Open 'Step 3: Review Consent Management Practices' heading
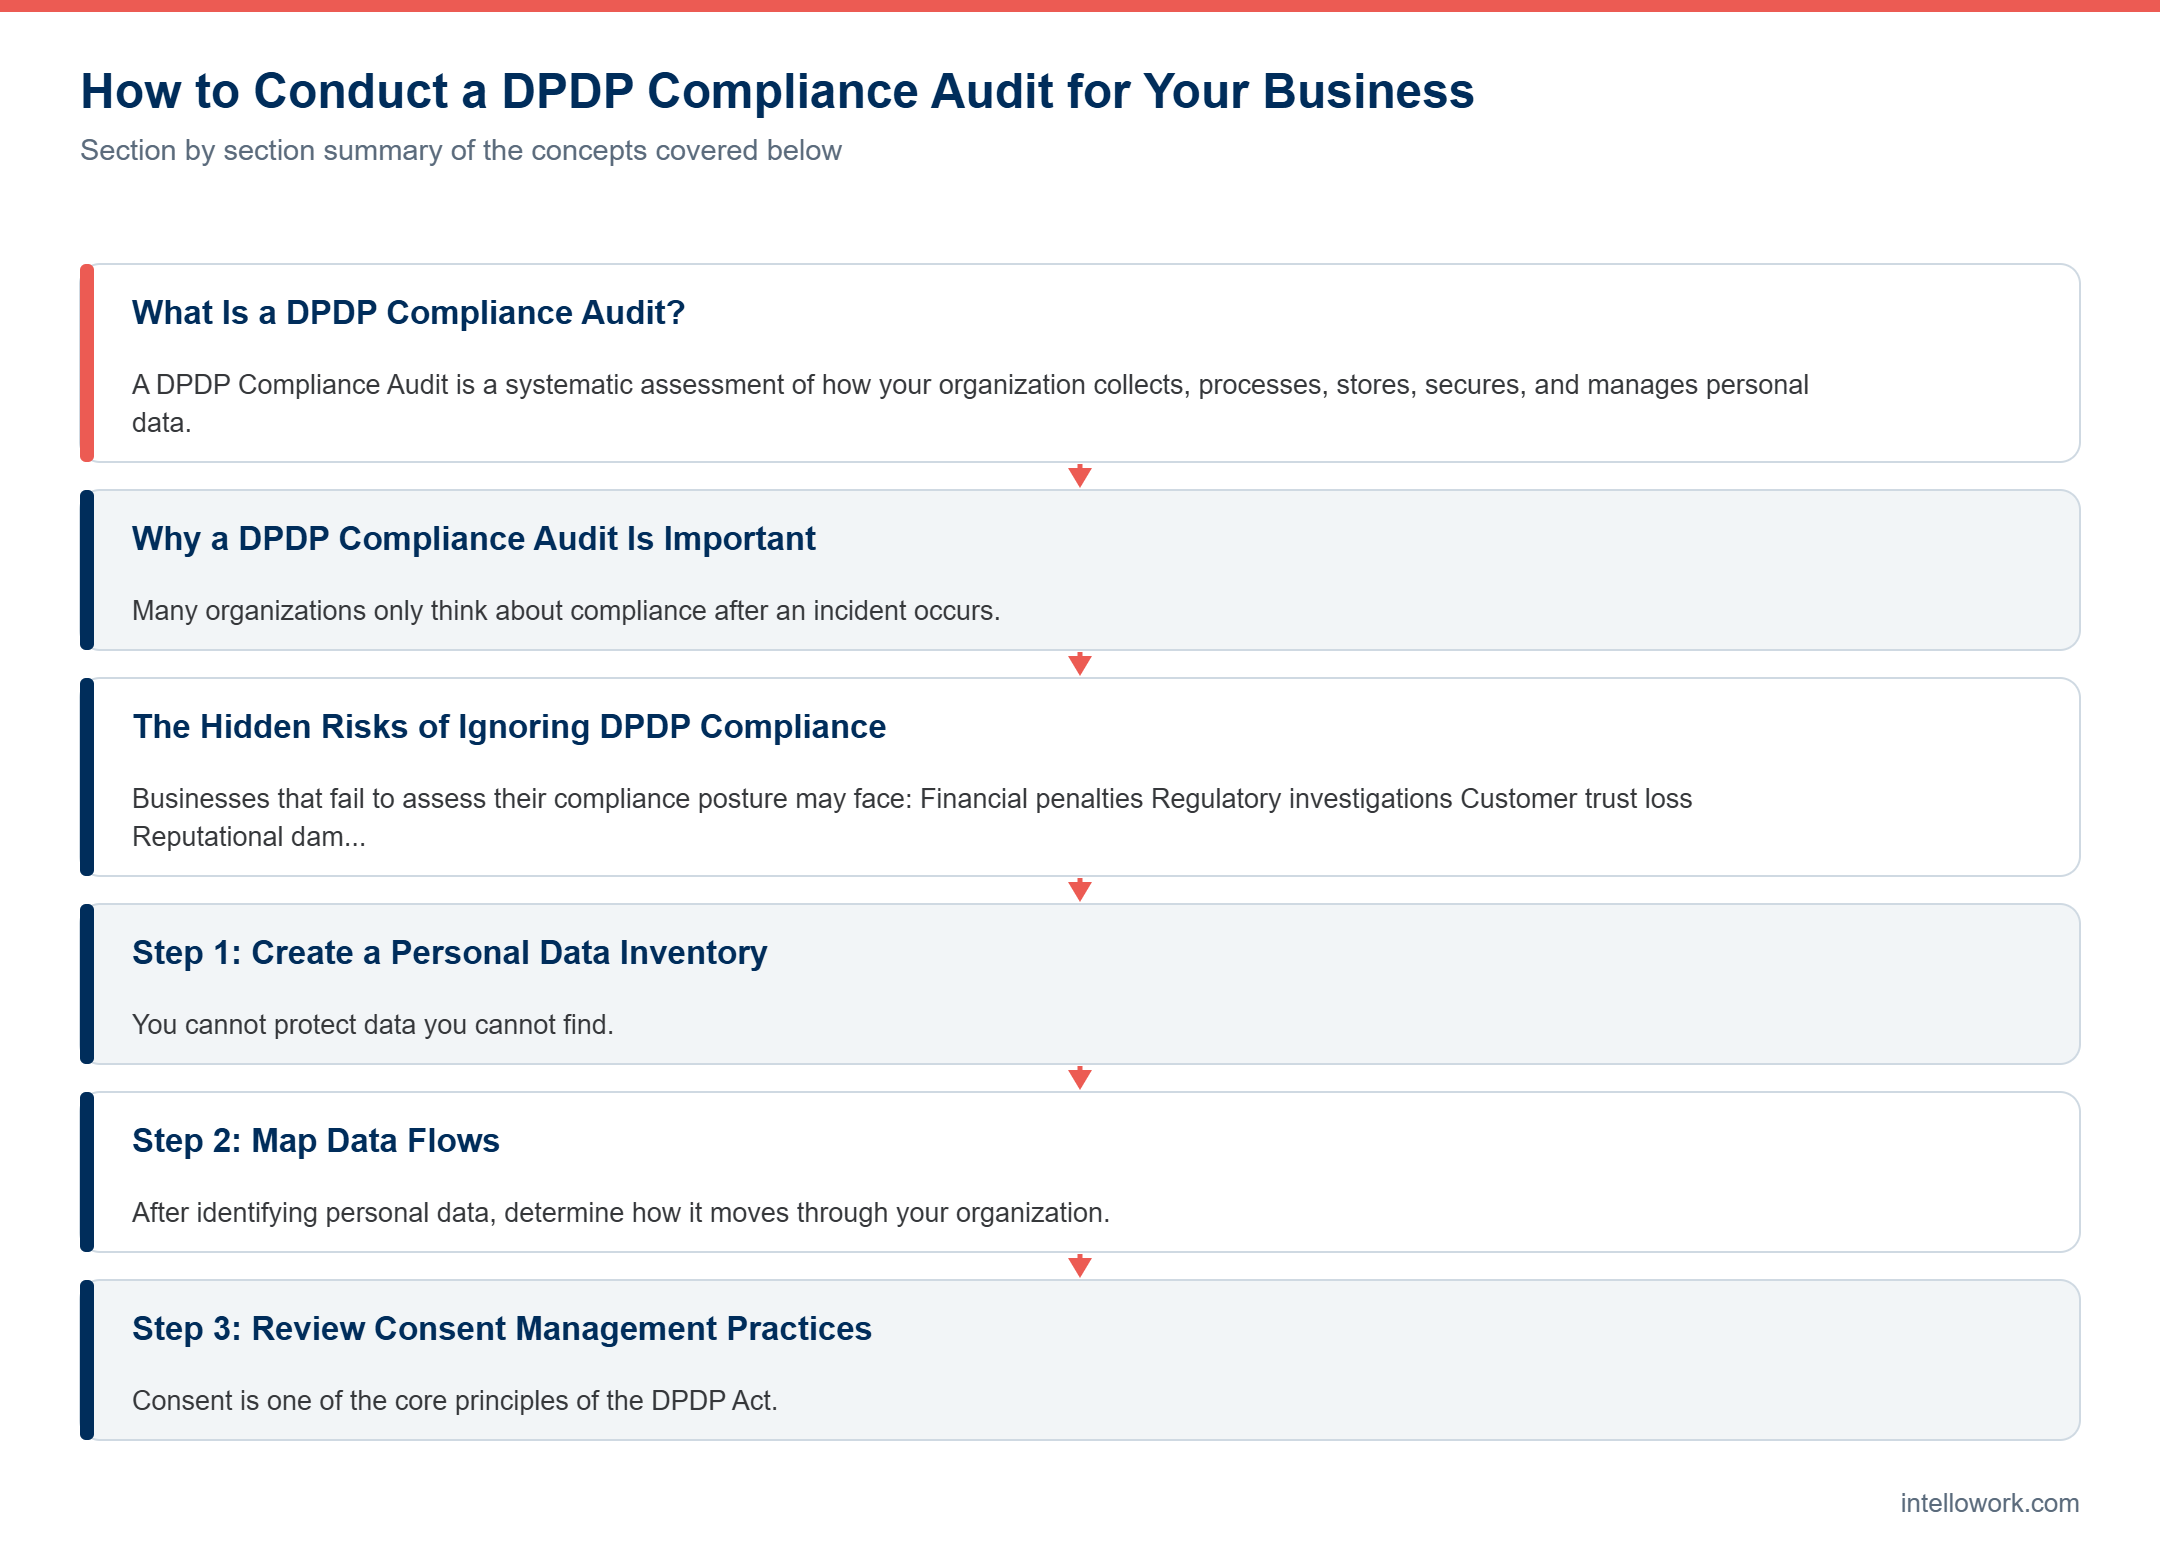The height and width of the screenshot is (1552, 2160). [x=502, y=1329]
